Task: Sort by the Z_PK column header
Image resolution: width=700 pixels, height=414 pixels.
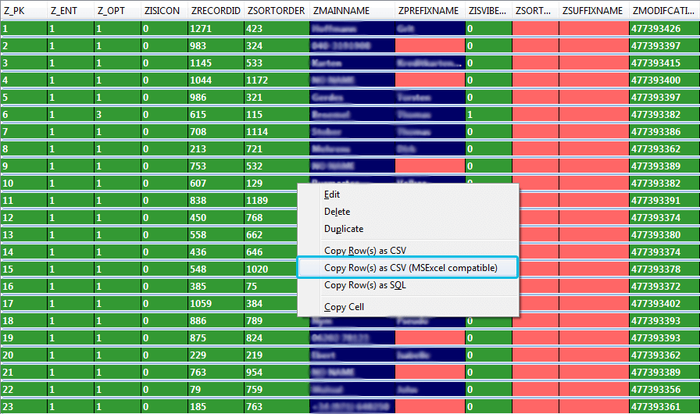Action: click(x=23, y=11)
